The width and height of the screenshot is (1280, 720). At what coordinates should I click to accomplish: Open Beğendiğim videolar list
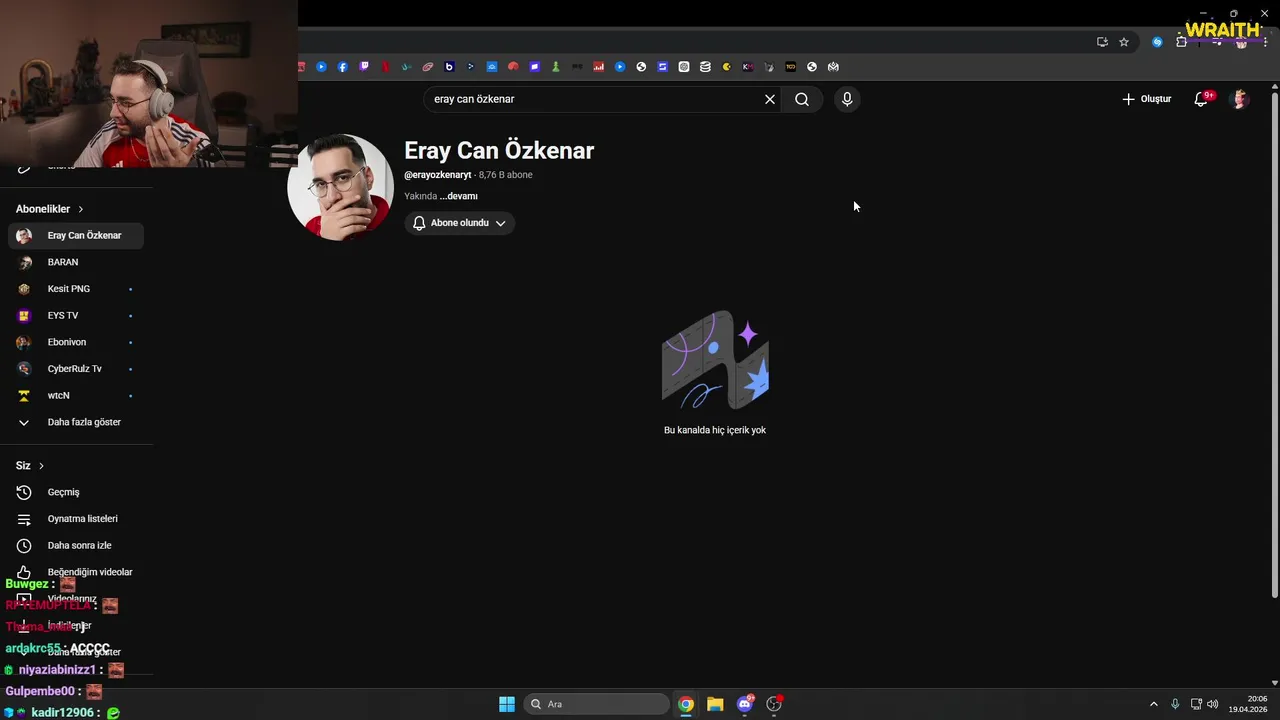(76, 572)
